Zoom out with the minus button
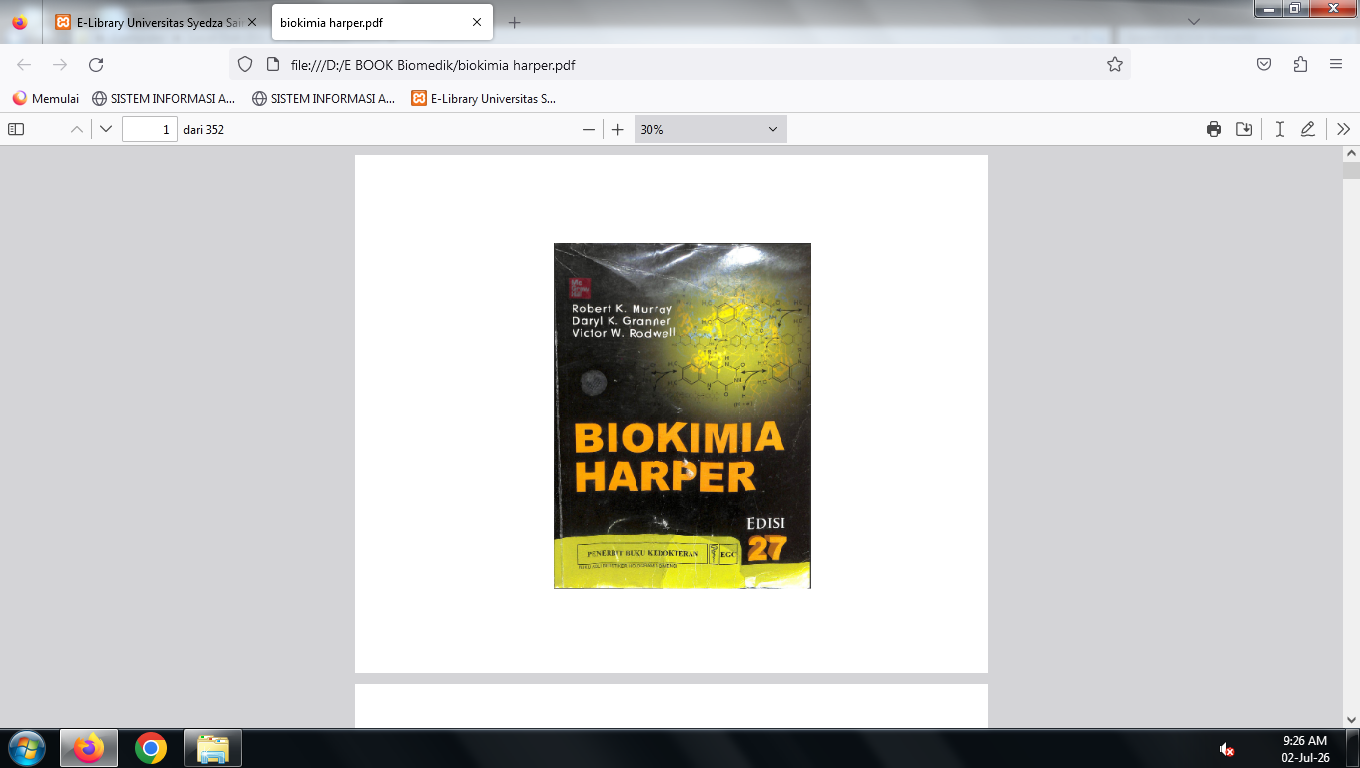Viewport: 1360px width, 768px height. [x=589, y=129]
